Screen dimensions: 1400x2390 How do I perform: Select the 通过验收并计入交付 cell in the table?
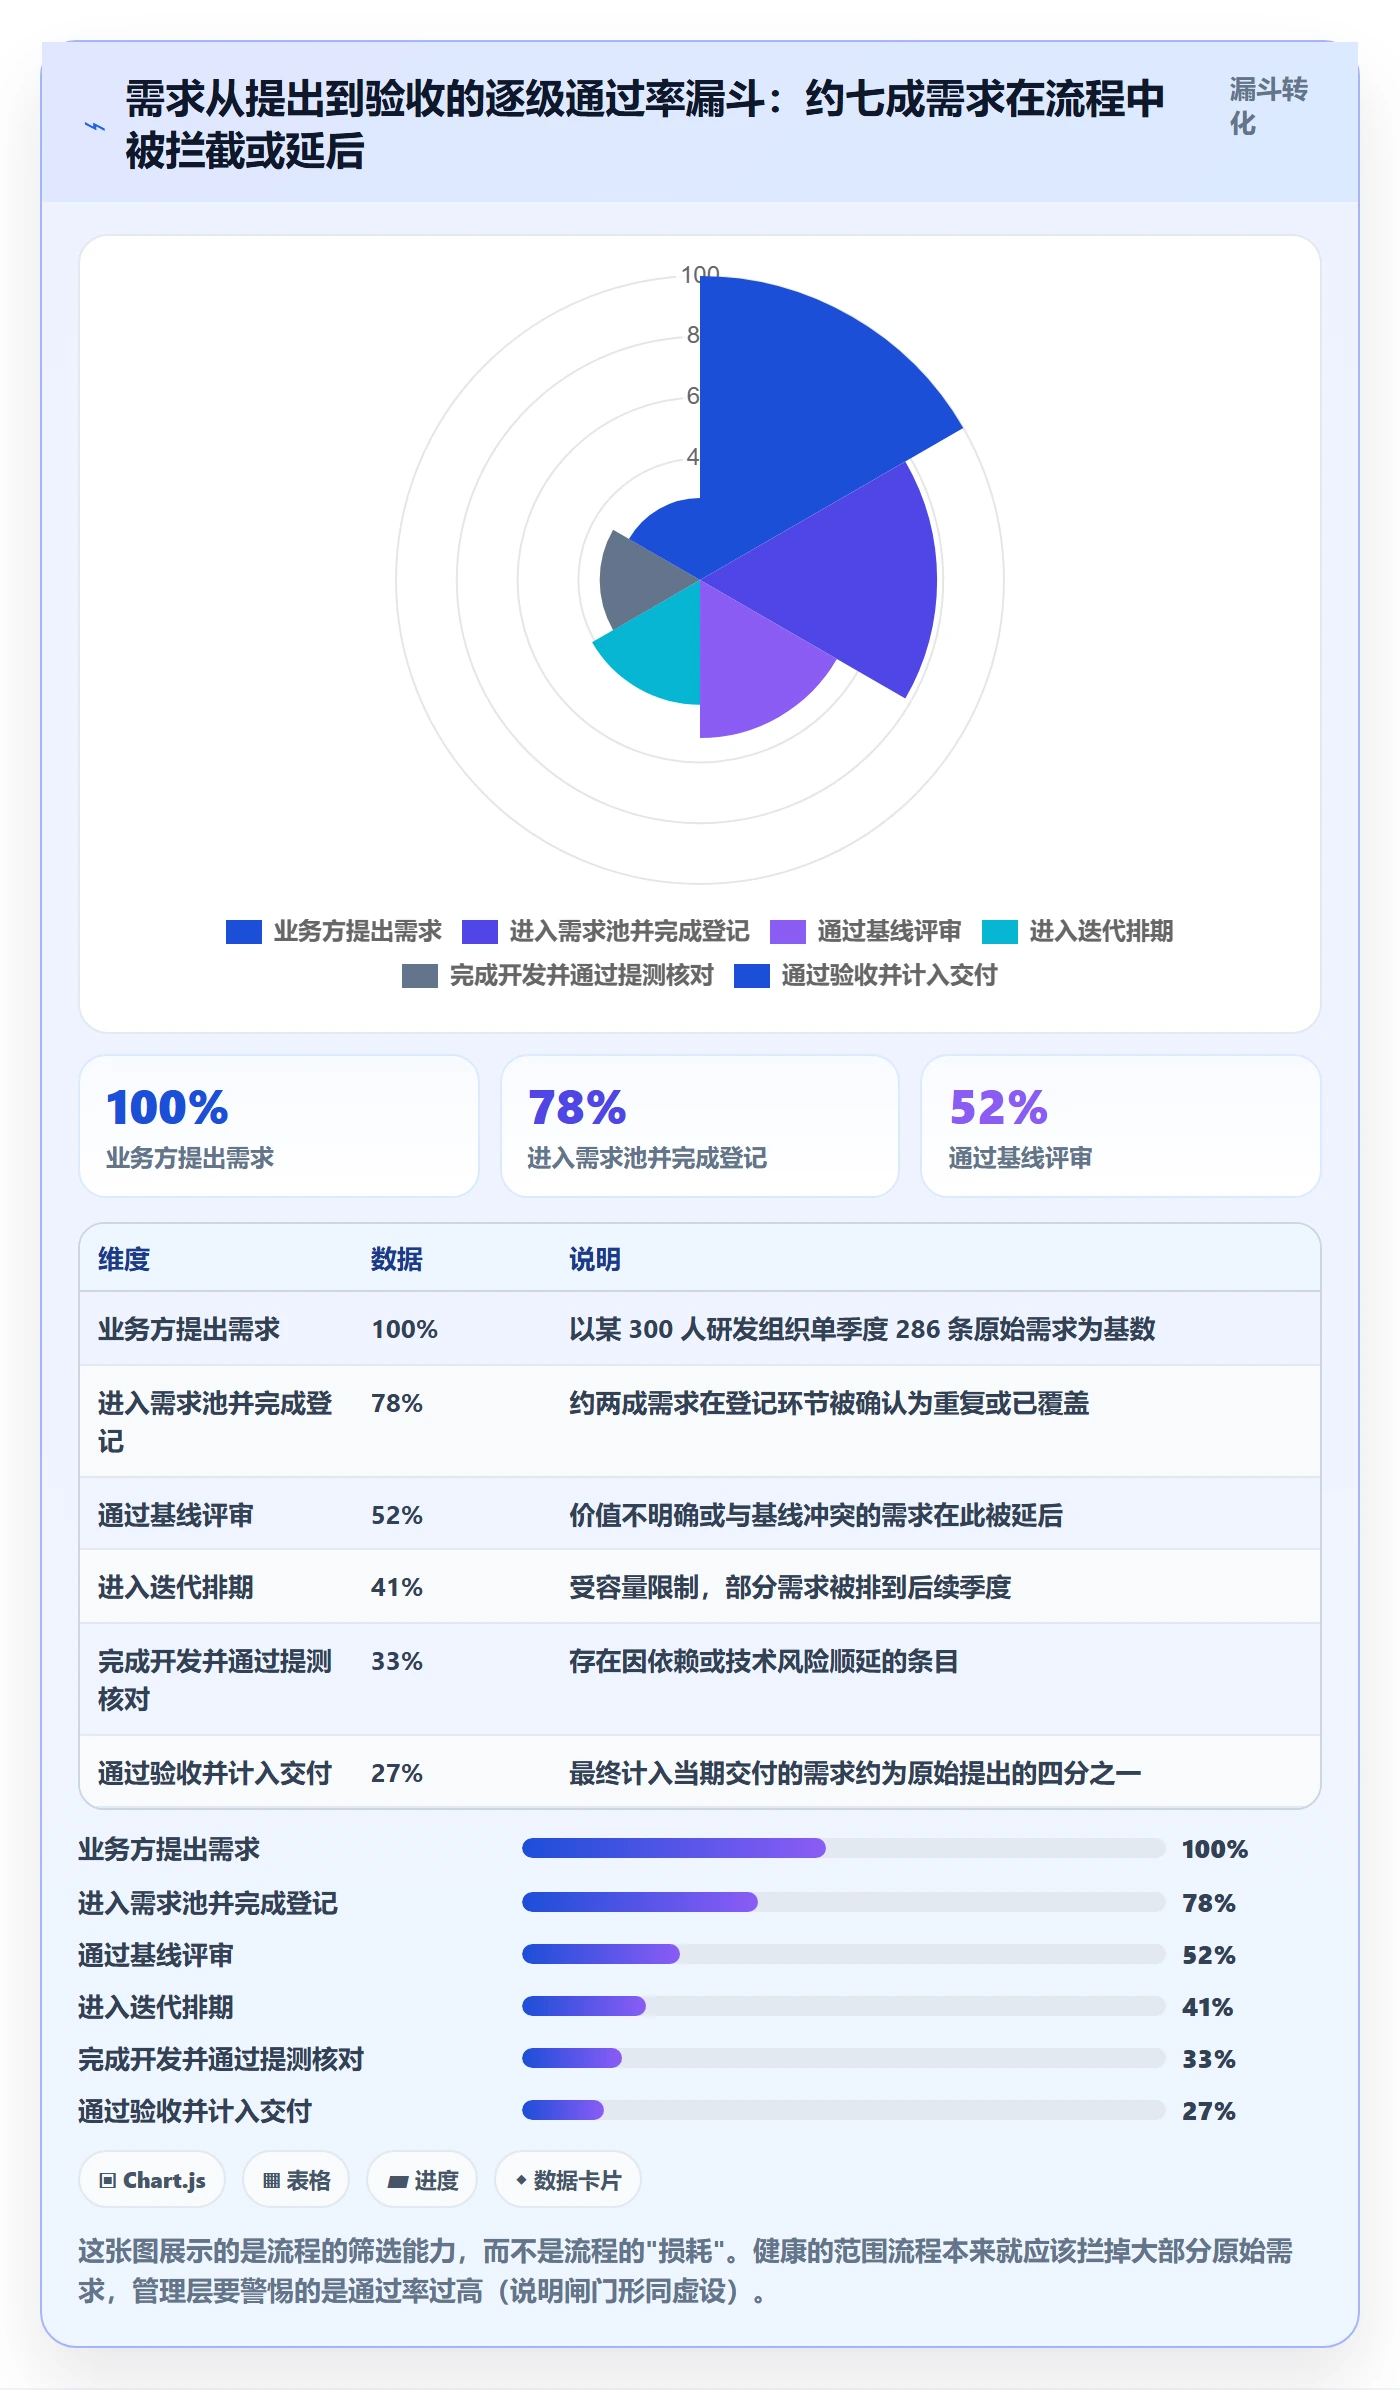(215, 1773)
